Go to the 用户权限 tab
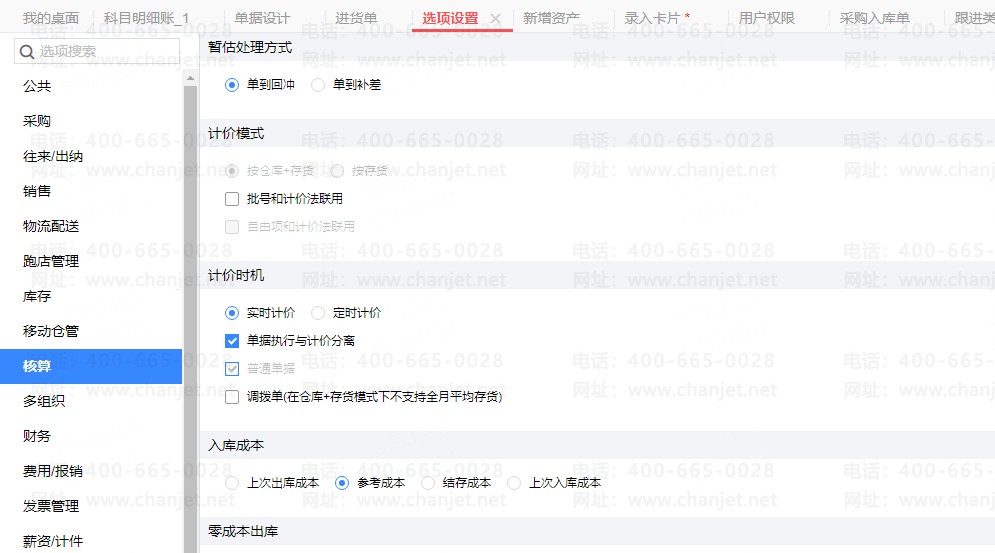Image resolution: width=995 pixels, height=553 pixels. [x=766, y=18]
